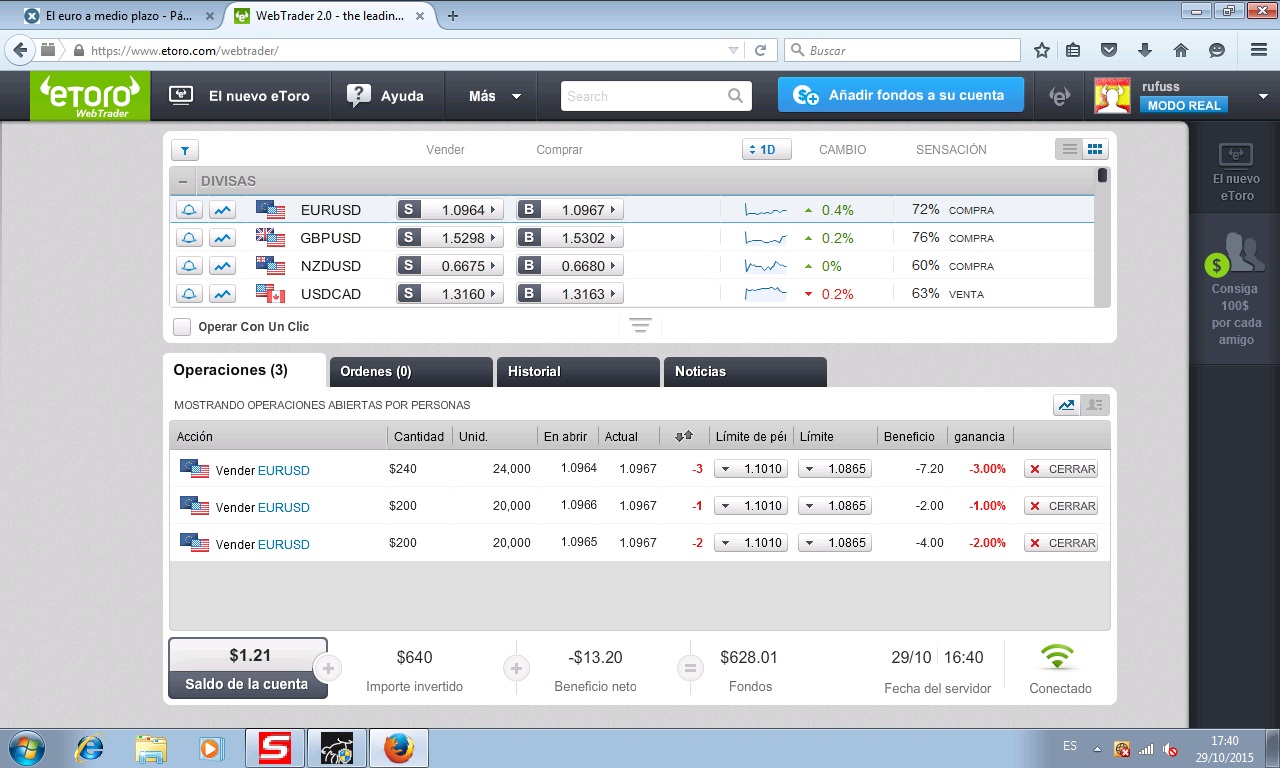Set a price alert bell for NZDUSD
This screenshot has height=768, width=1280.
[189, 266]
